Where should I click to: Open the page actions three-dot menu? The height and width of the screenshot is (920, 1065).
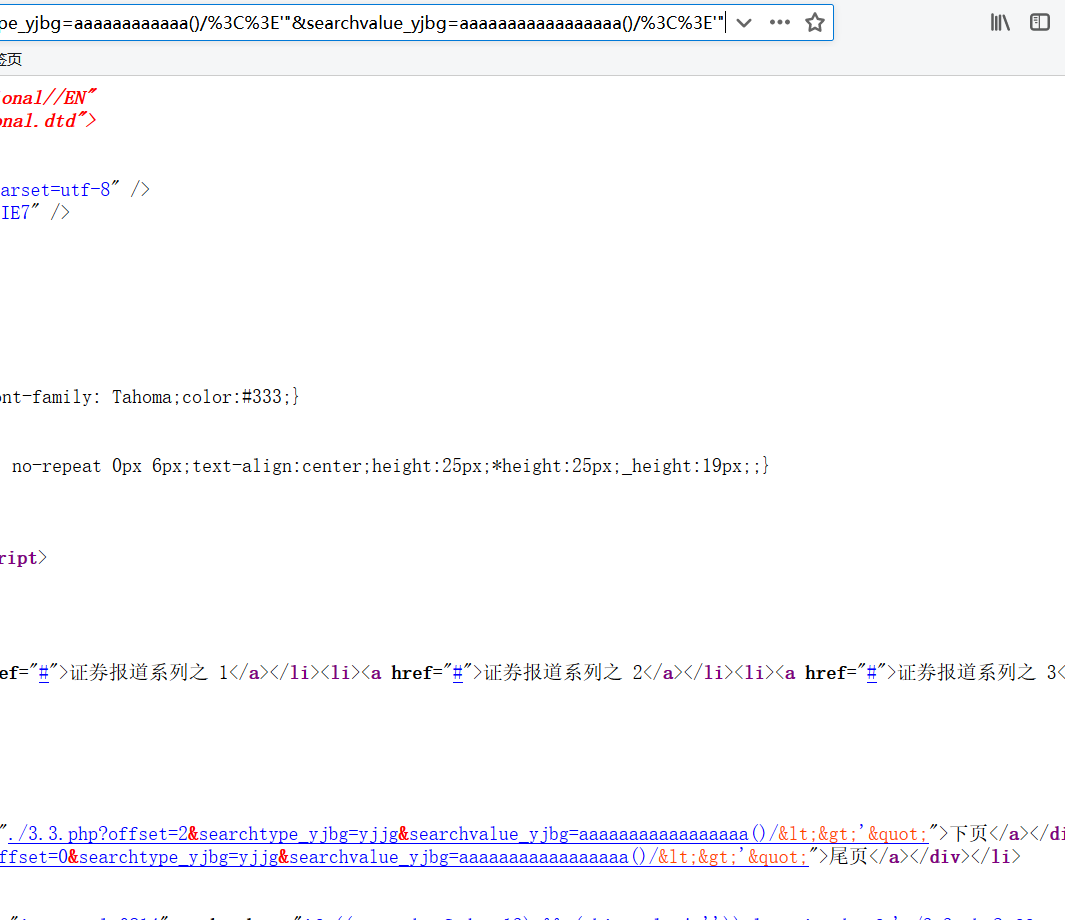point(780,22)
